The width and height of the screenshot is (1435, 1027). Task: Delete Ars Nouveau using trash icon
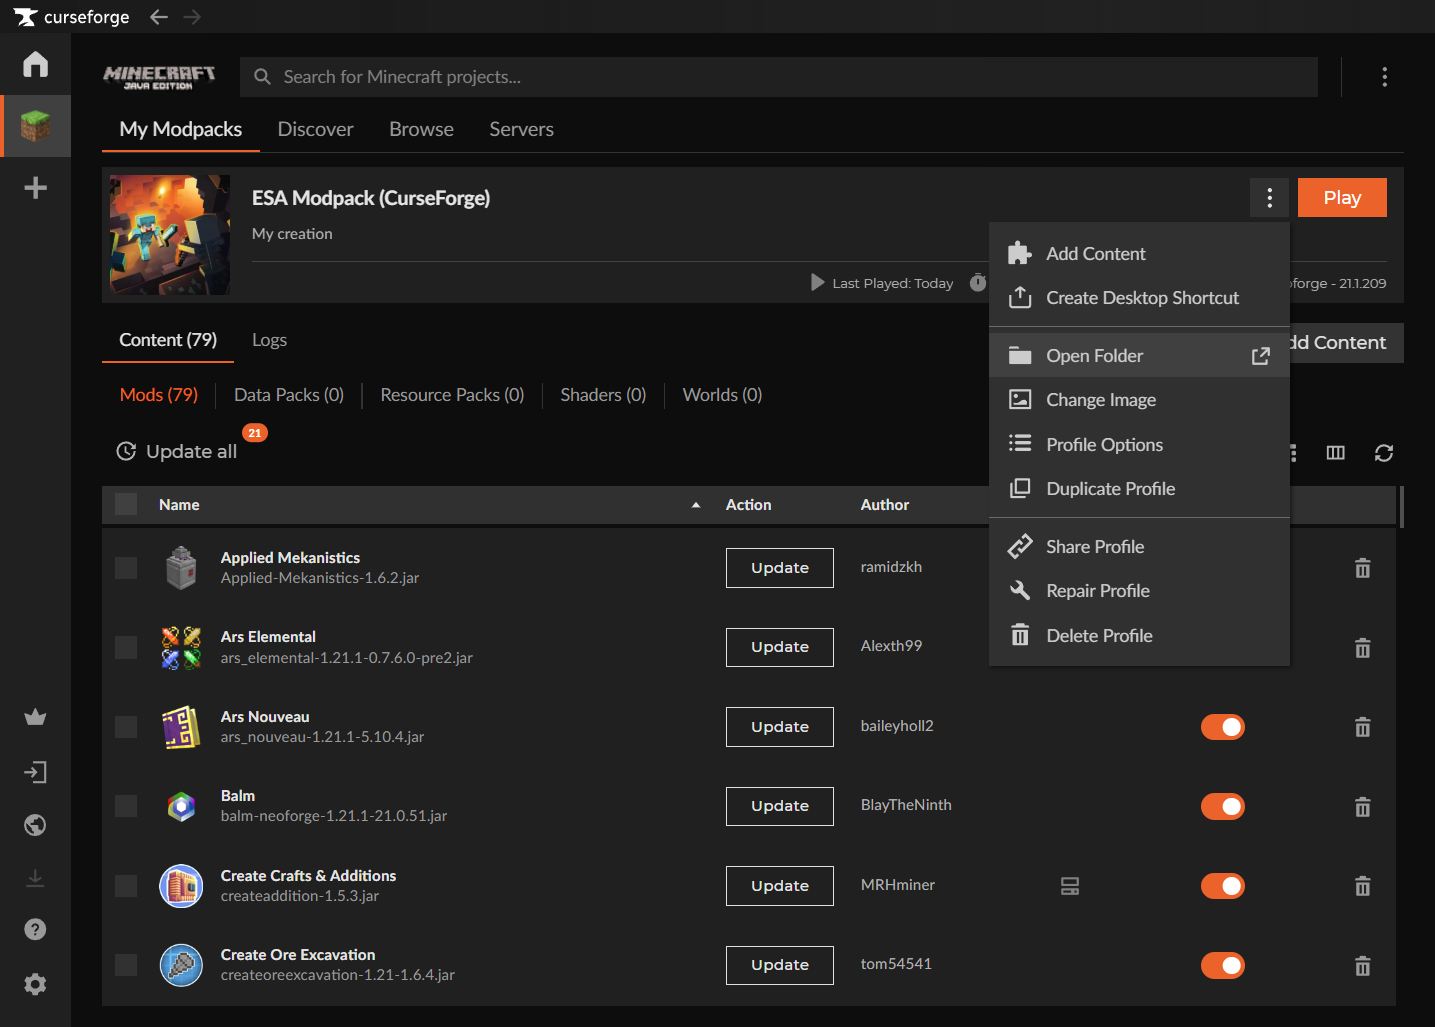click(1362, 727)
